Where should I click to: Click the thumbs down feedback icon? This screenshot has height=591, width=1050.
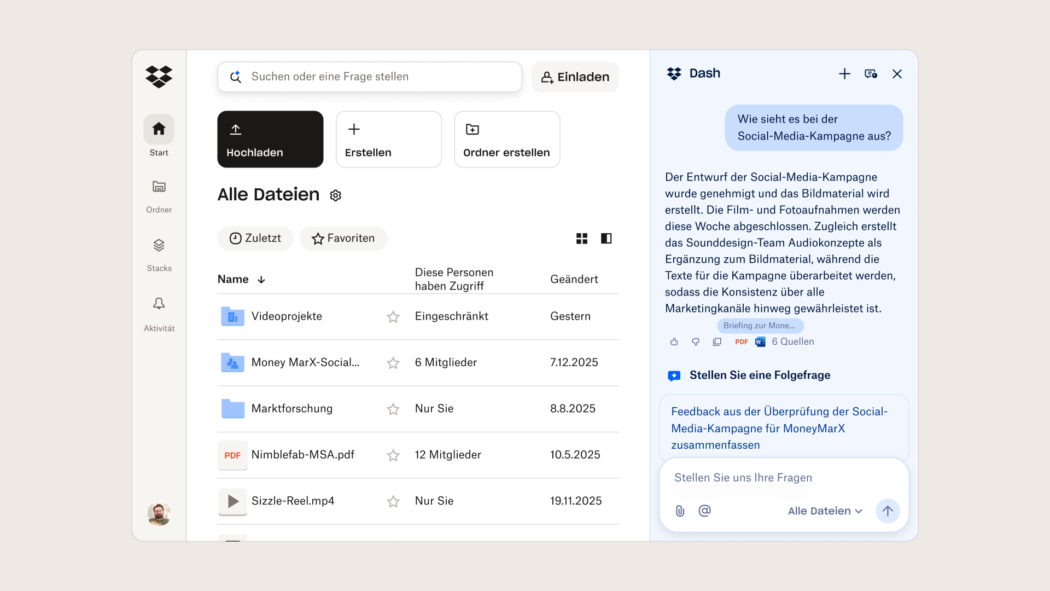pyautogui.click(x=696, y=342)
